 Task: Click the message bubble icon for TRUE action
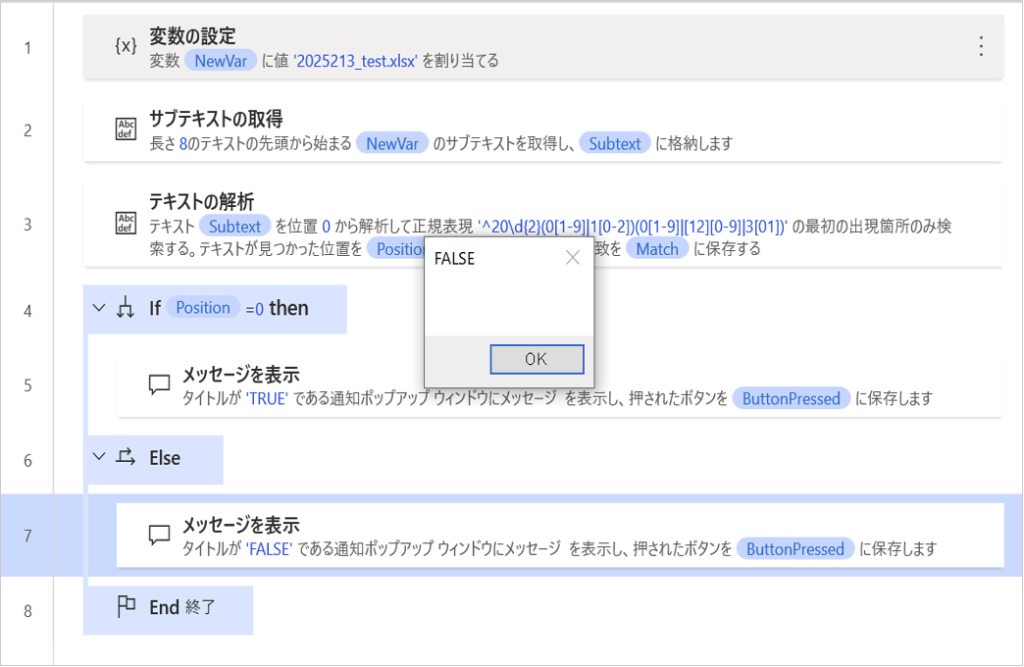coord(159,385)
